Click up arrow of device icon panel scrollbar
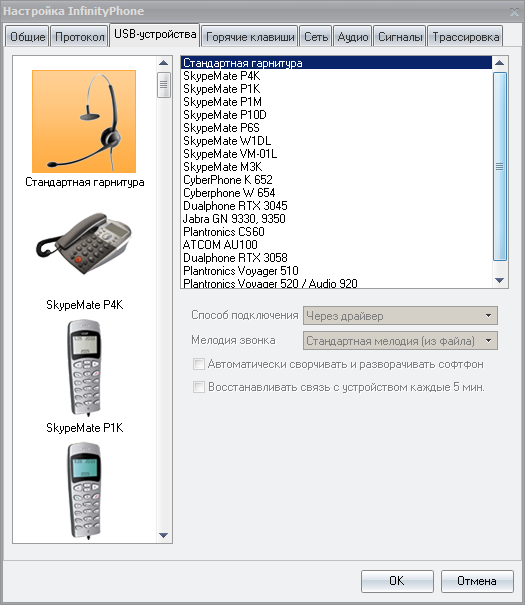Screen dimensions: 525x605 (164, 63)
